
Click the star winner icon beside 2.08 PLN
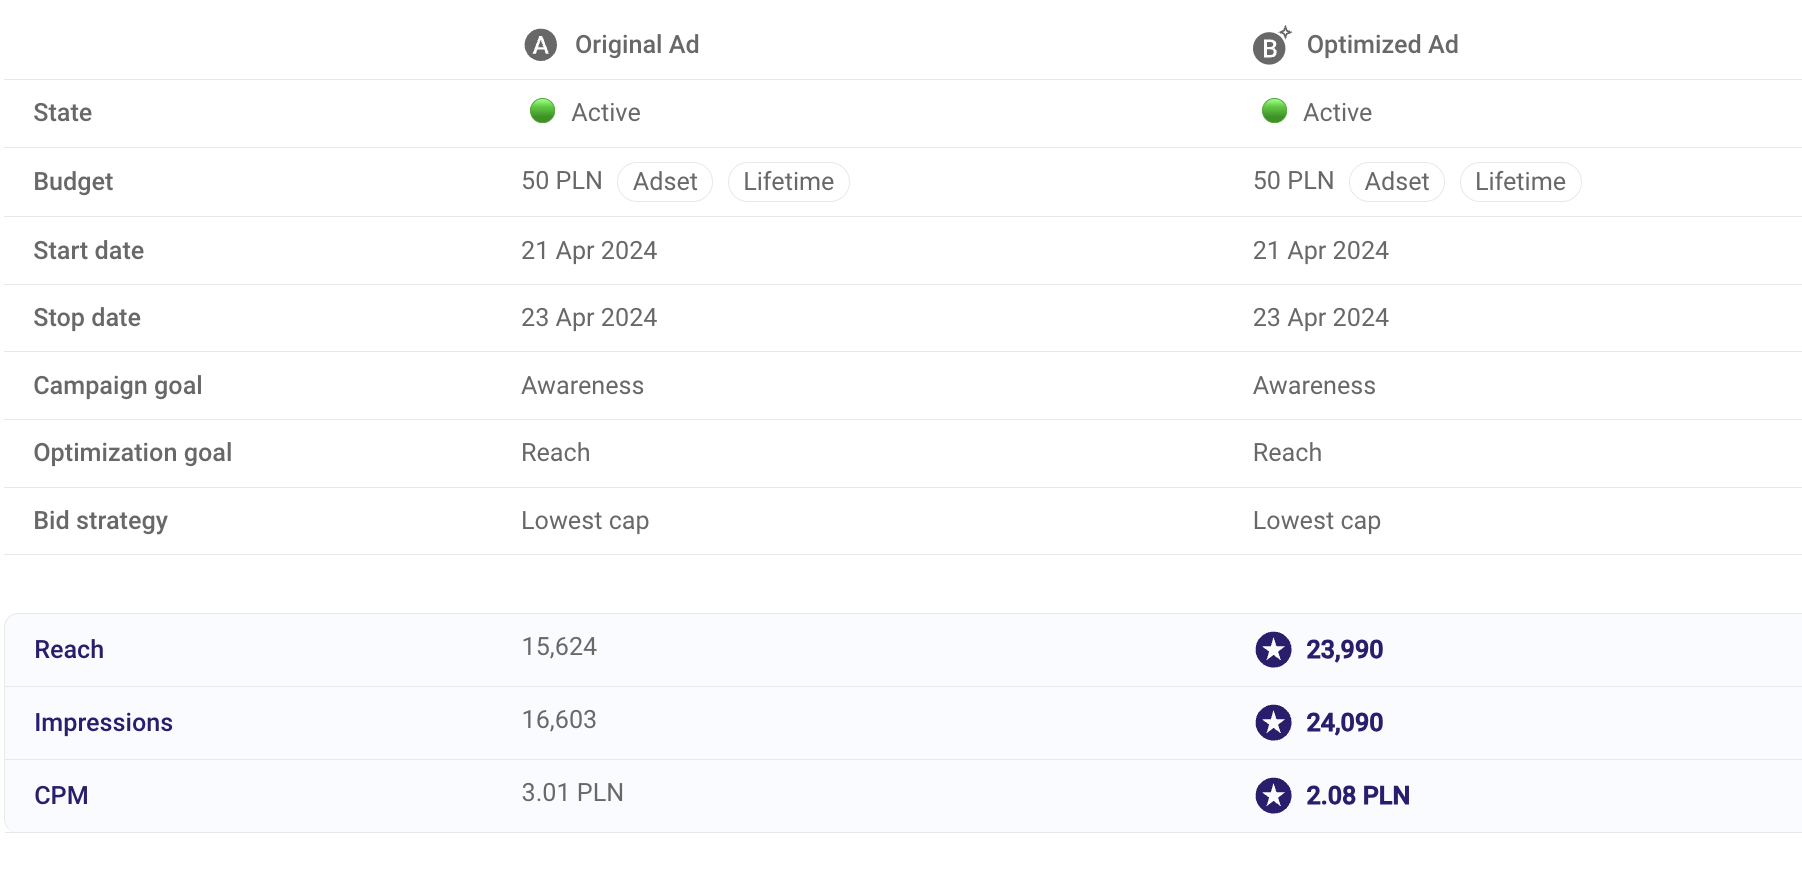tap(1273, 796)
